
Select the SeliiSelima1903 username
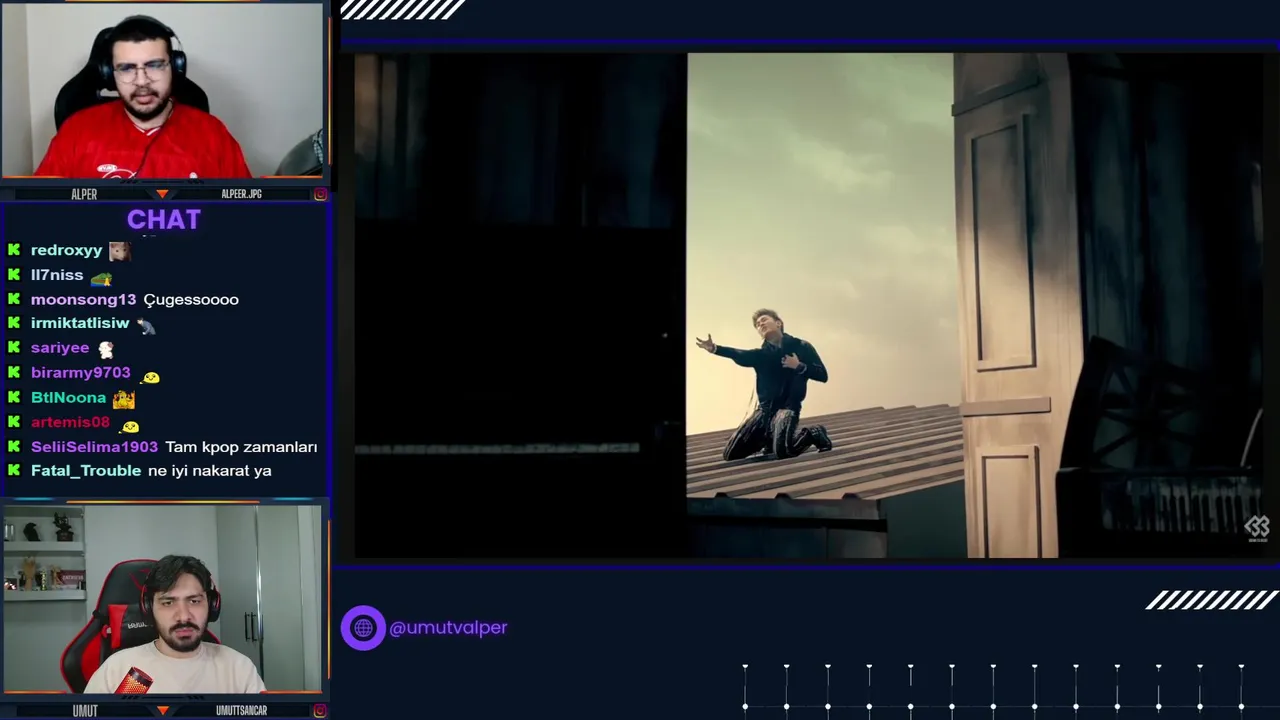click(x=94, y=447)
